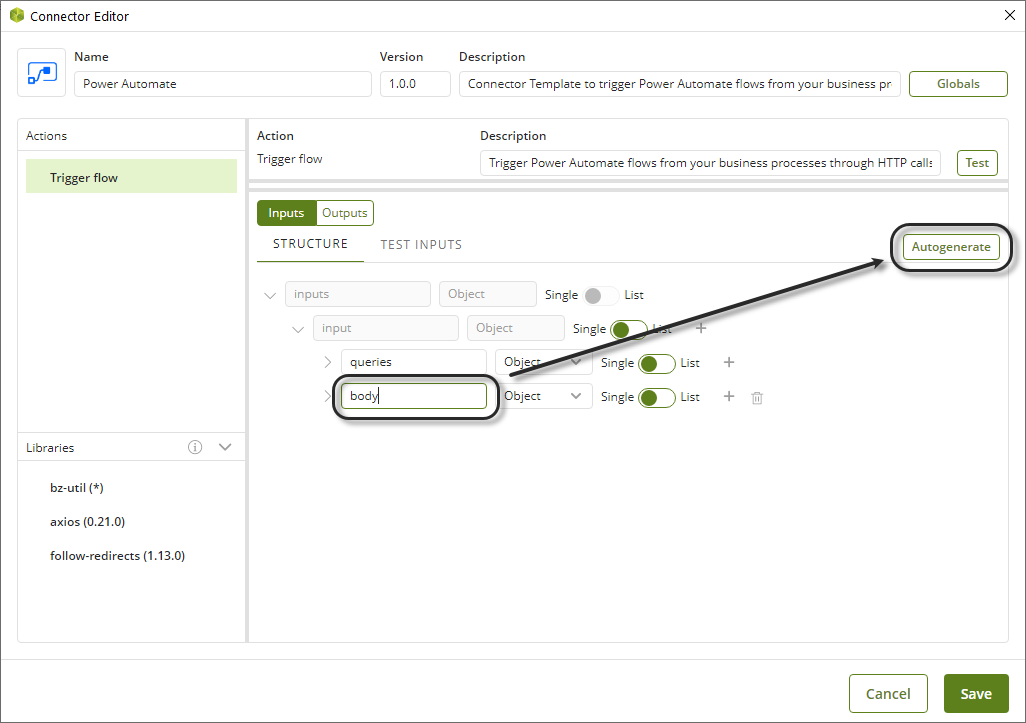Add a child to the body row
1026x723 pixels.
click(x=729, y=396)
